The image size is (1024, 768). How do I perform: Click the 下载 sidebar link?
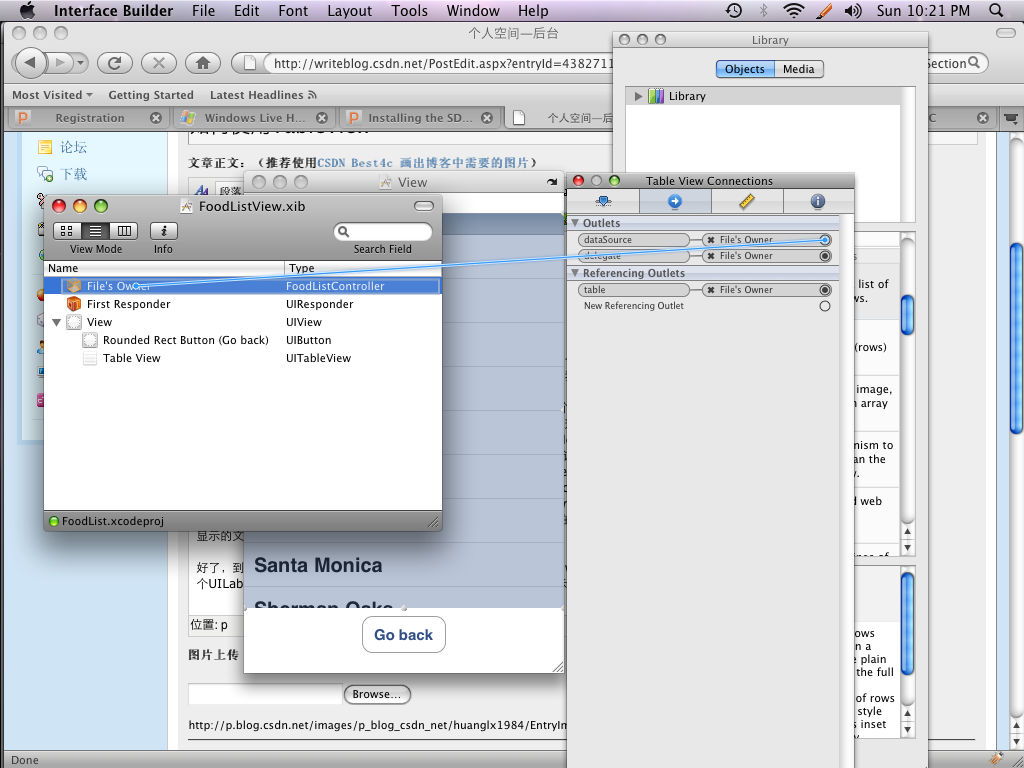(73, 174)
